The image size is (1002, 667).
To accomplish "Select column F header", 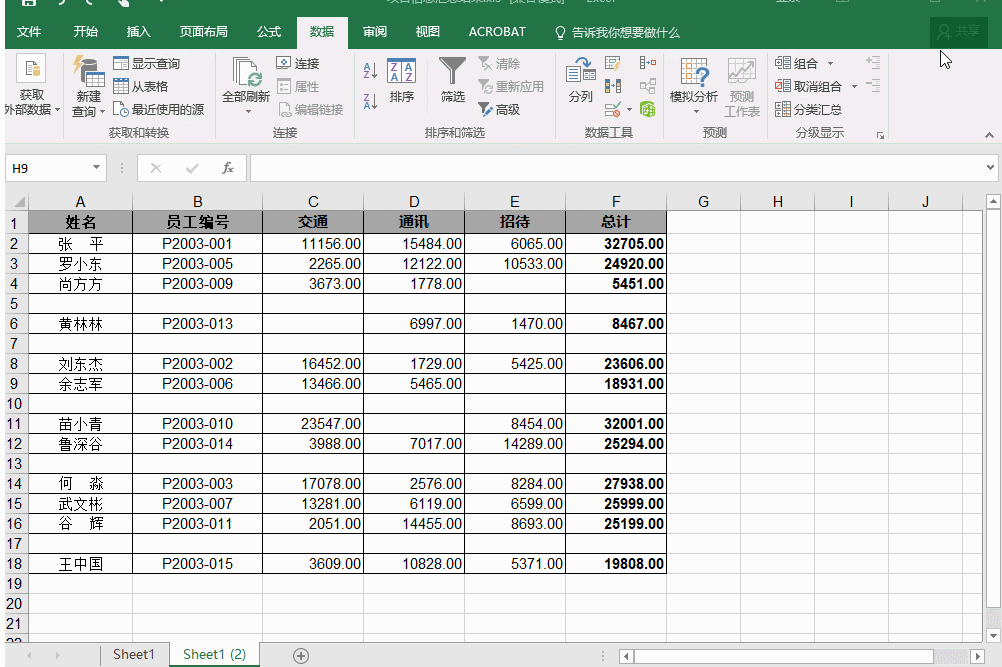I will (x=616, y=202).
